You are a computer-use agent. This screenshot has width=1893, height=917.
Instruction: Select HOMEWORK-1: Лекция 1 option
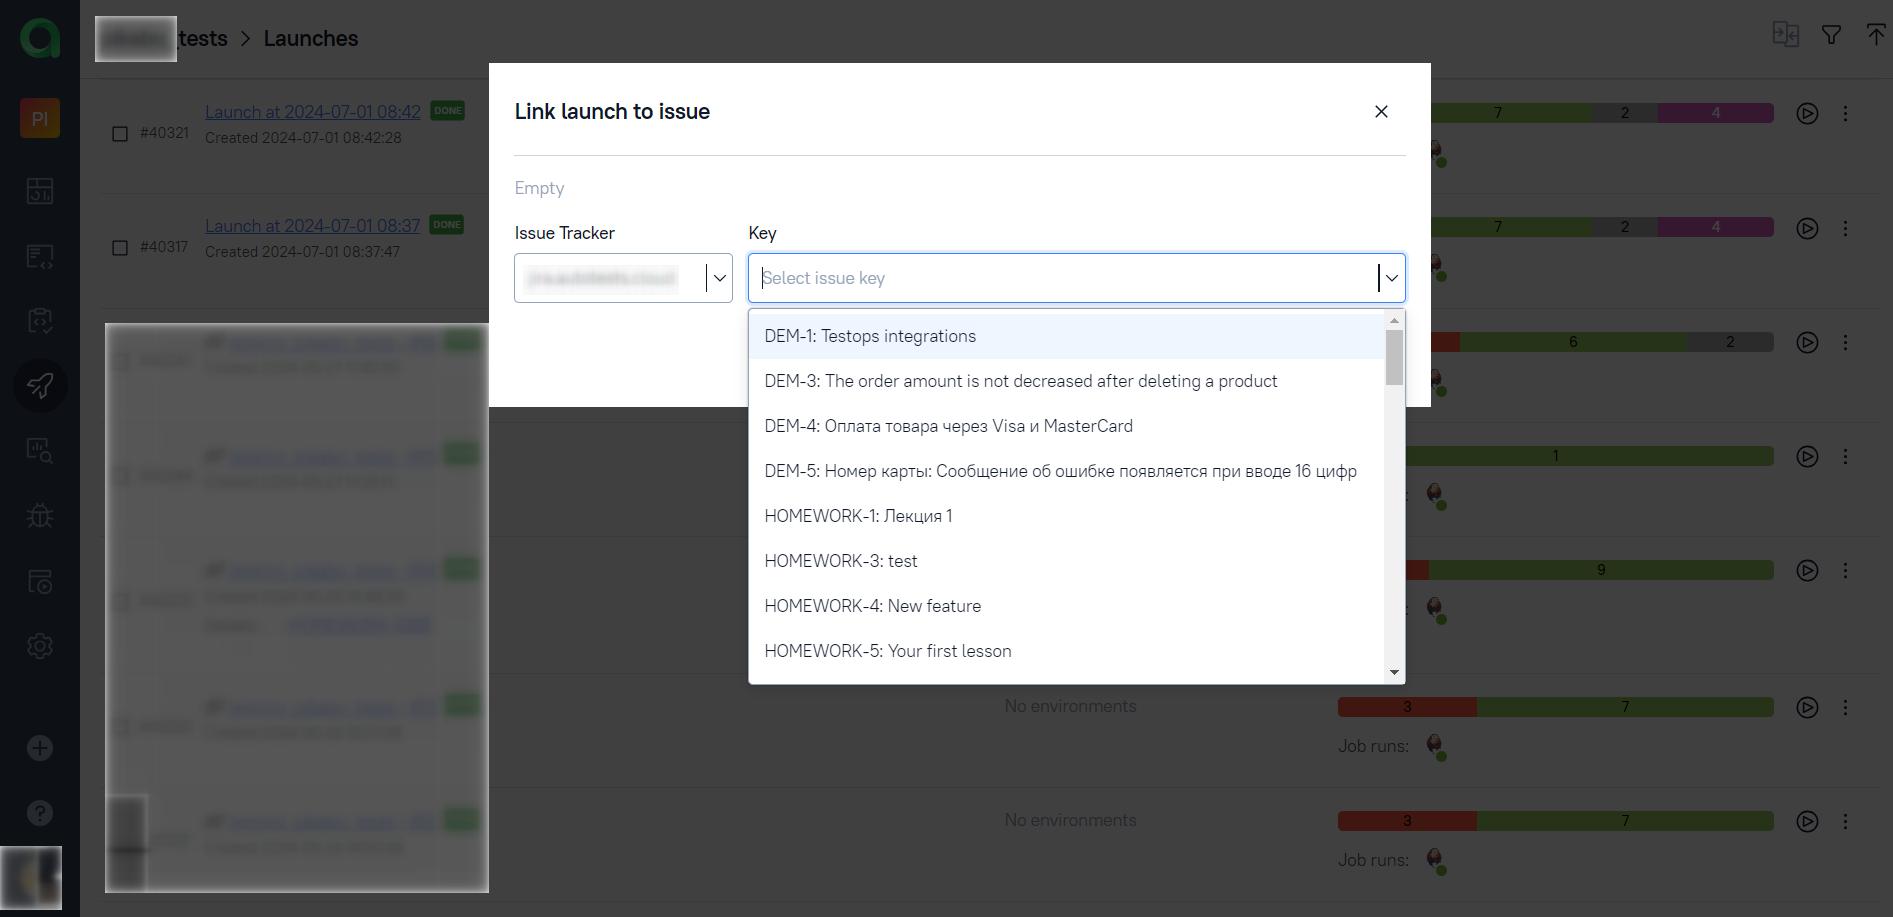(x=1067, y=516)
